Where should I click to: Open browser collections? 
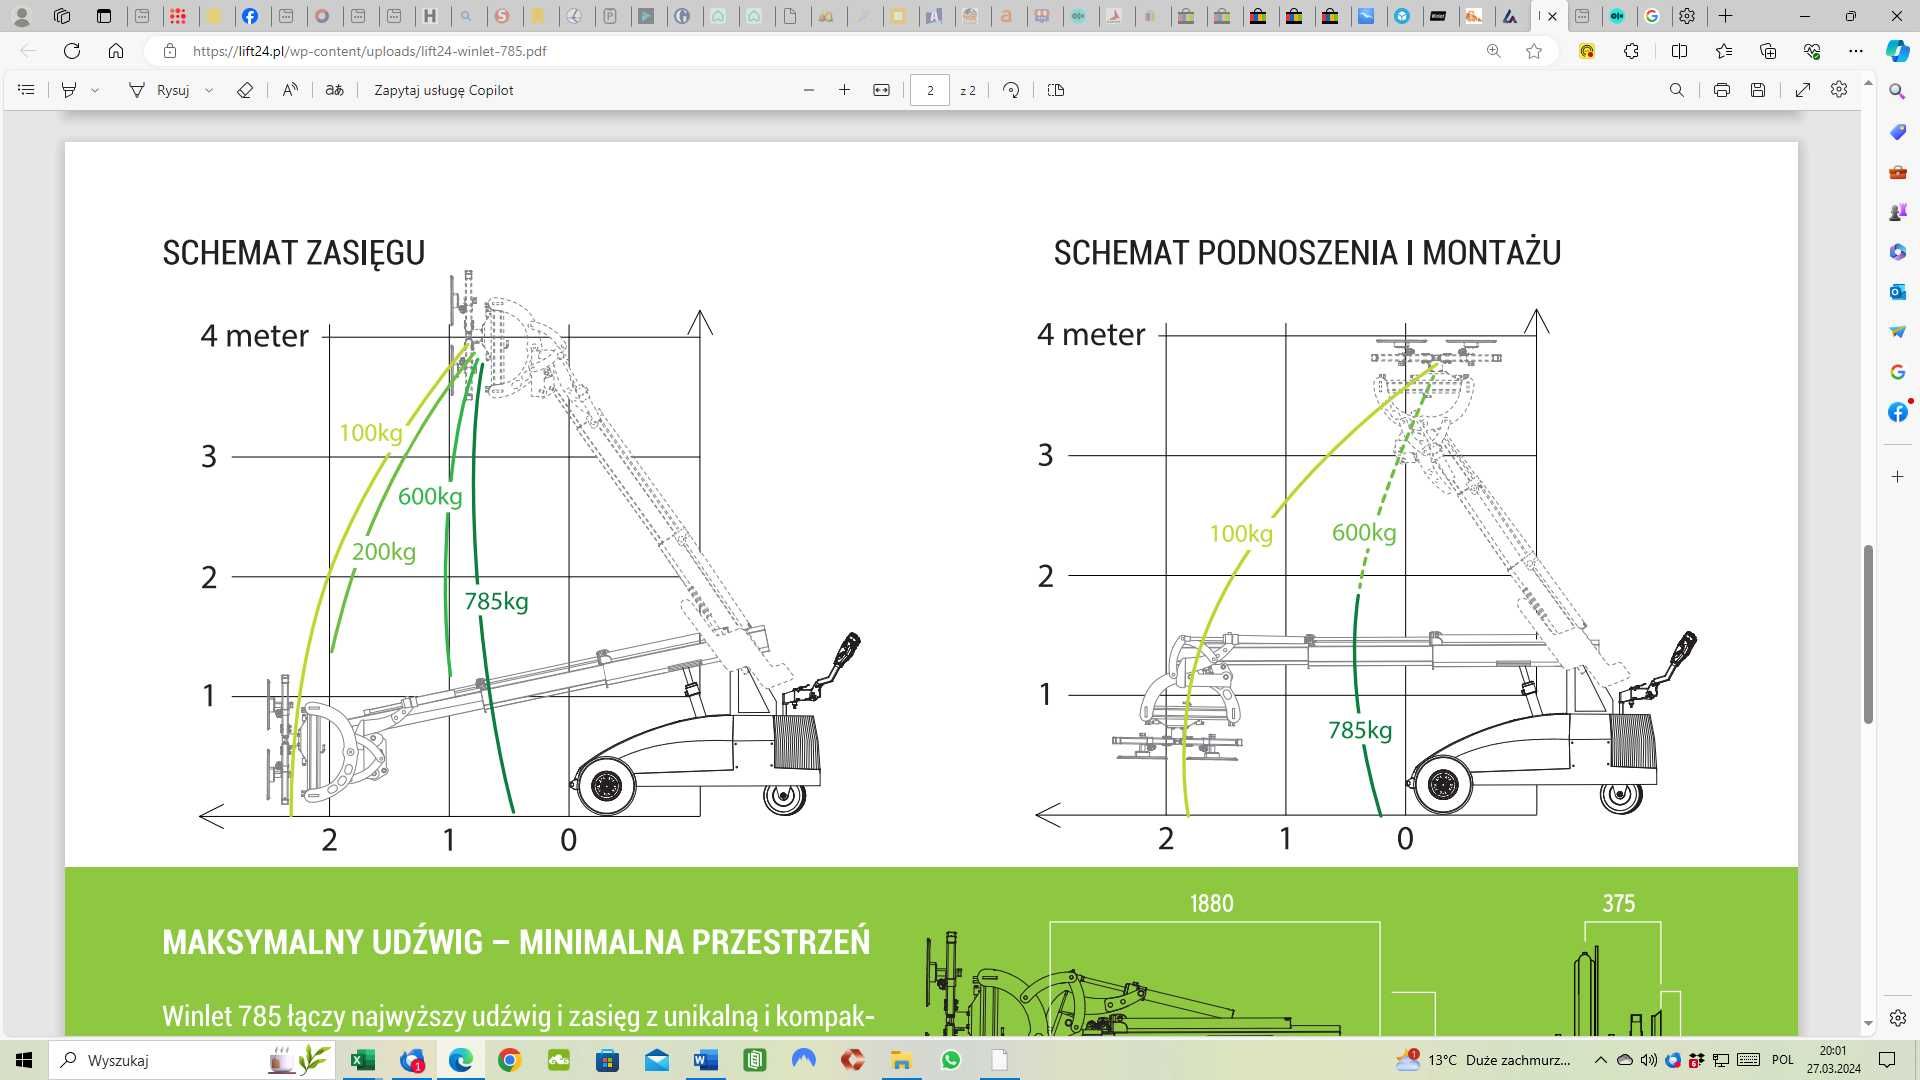1768,51
